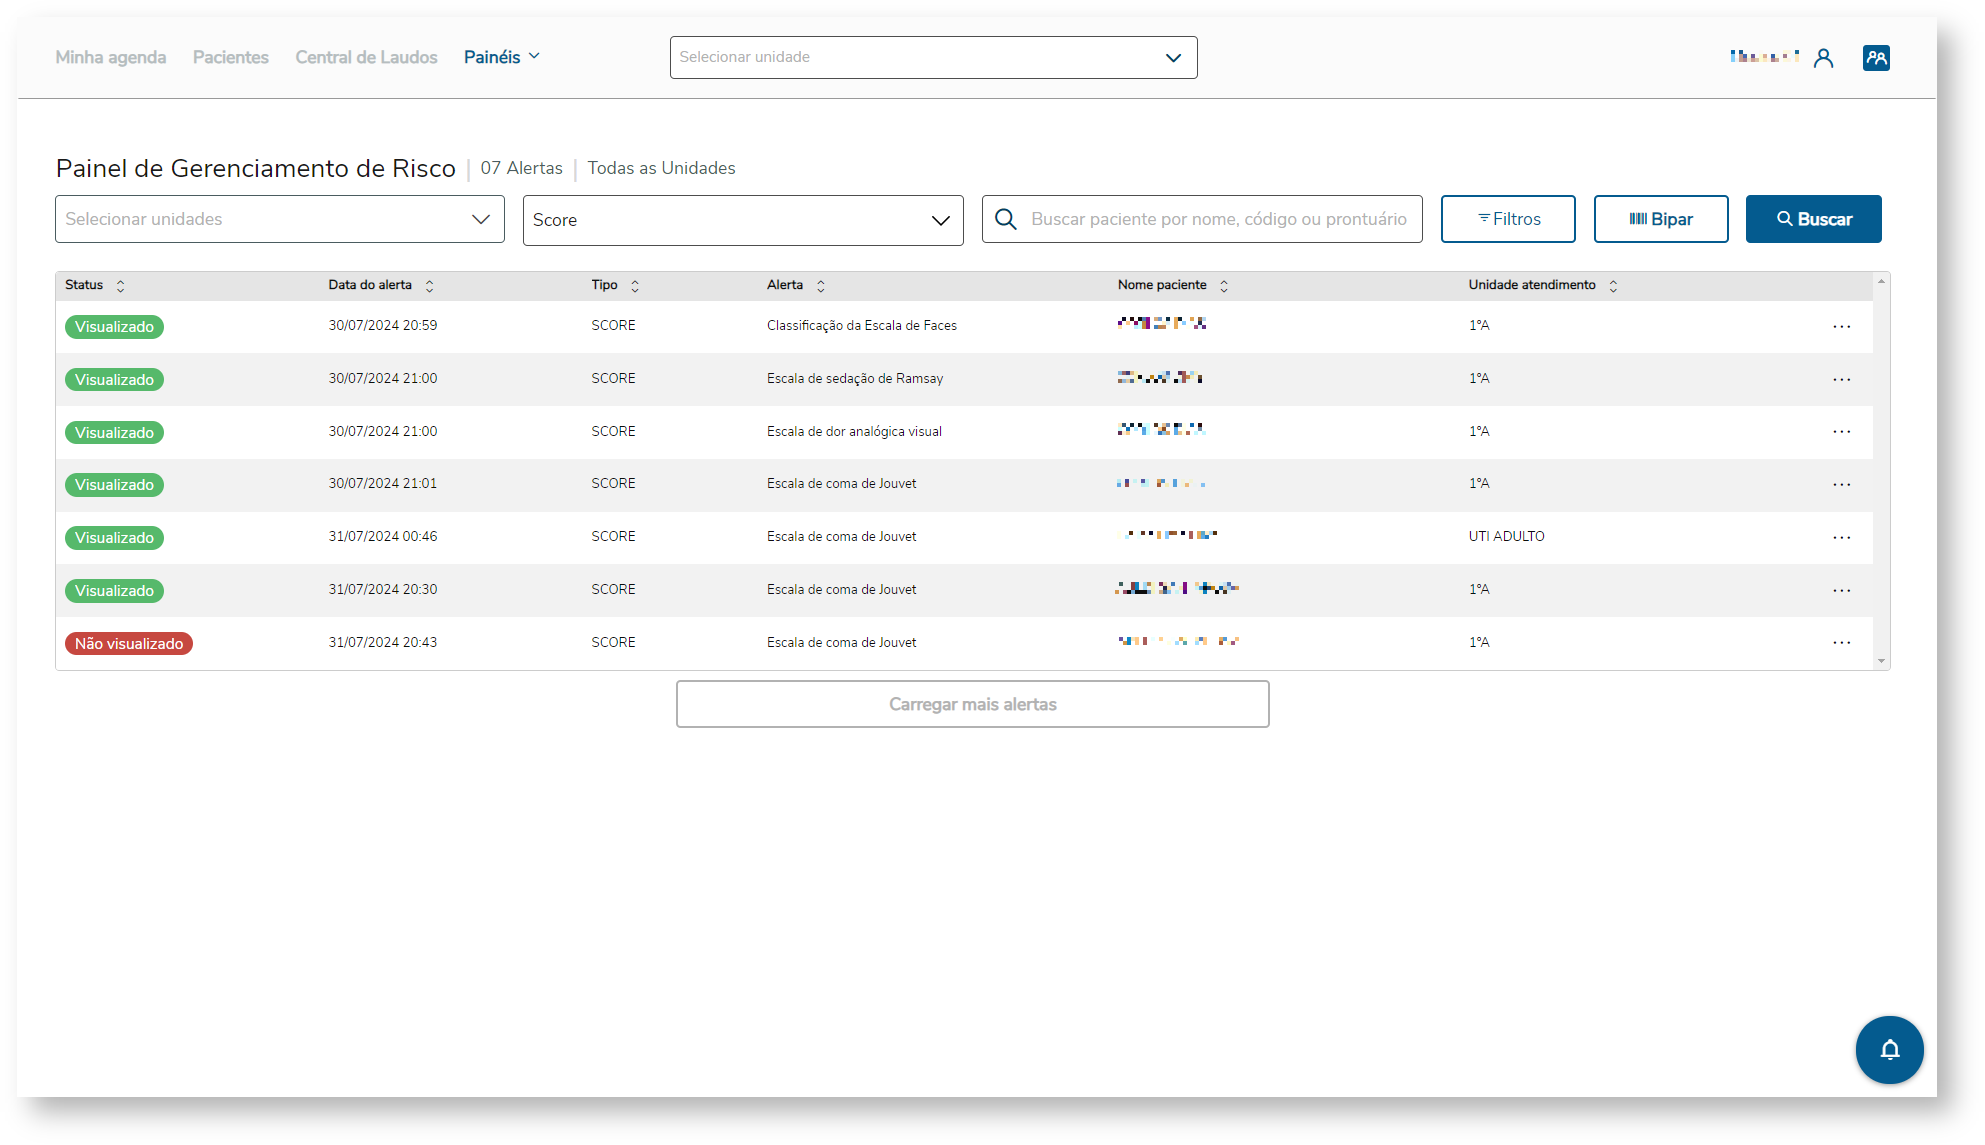Open the Filtros panel
Screen dimensions: 1985x1145
click(x=1507, y=219)
